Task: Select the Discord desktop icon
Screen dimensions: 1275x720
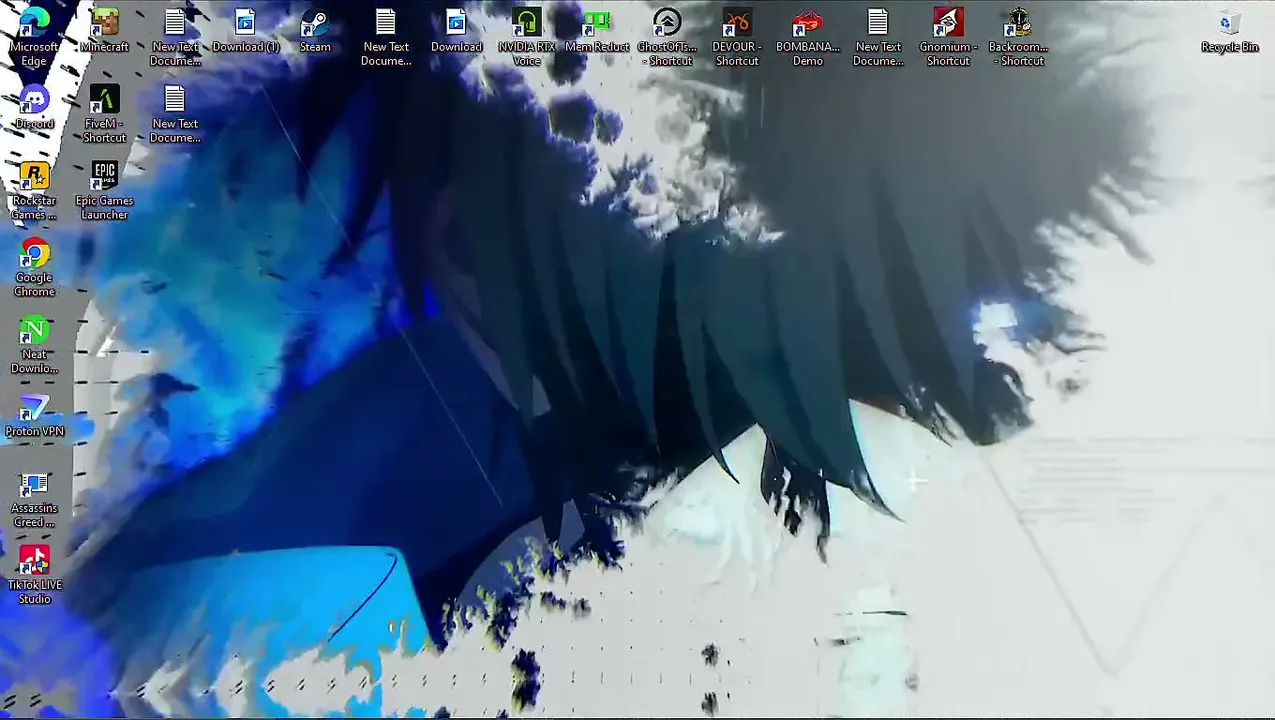Action: pyautogui.click(x=34, y=107)
